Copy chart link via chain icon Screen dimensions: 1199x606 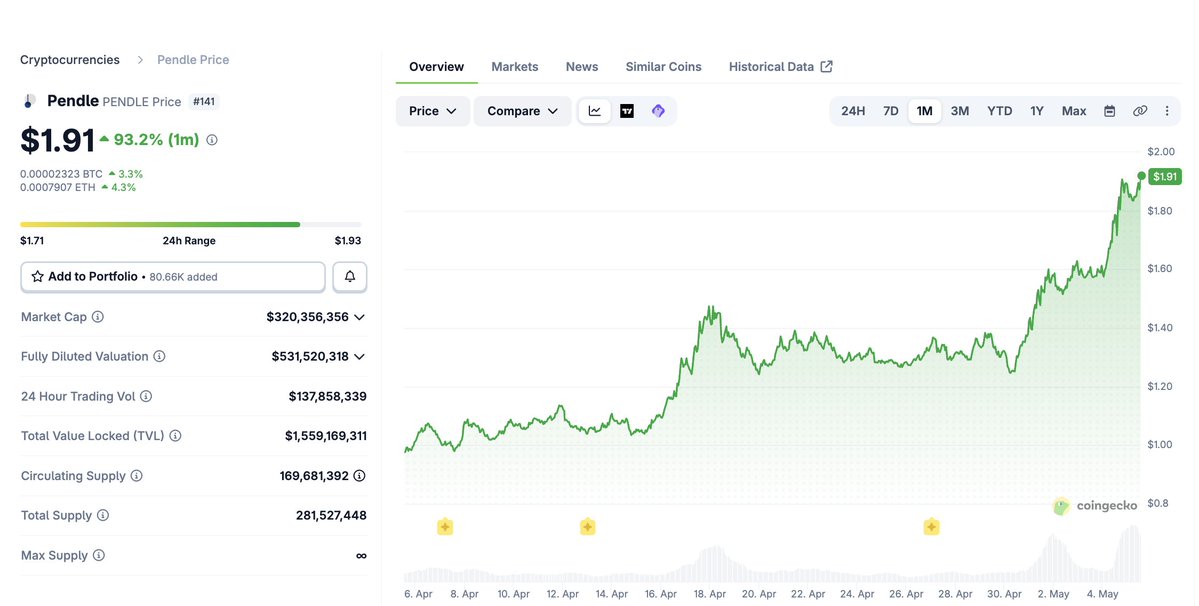pyautogui.click(x=1140, y=111)
